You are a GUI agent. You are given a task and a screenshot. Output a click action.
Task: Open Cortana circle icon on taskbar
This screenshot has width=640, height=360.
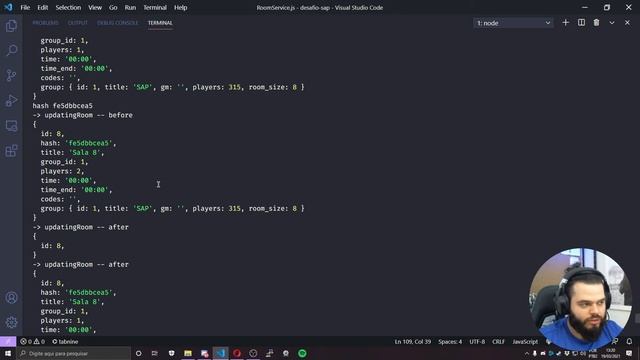click(x=138, y=353)
